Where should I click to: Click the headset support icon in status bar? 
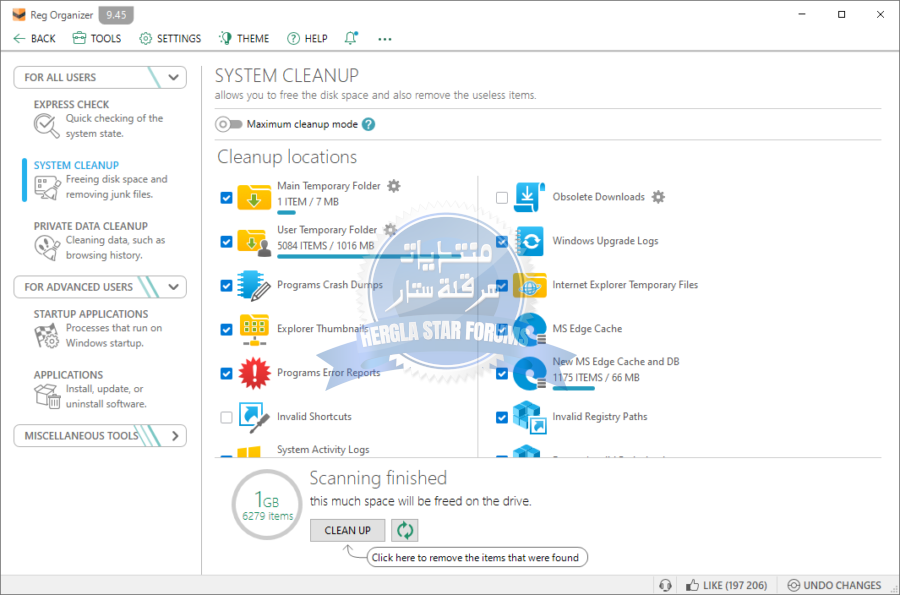(665, 585)
